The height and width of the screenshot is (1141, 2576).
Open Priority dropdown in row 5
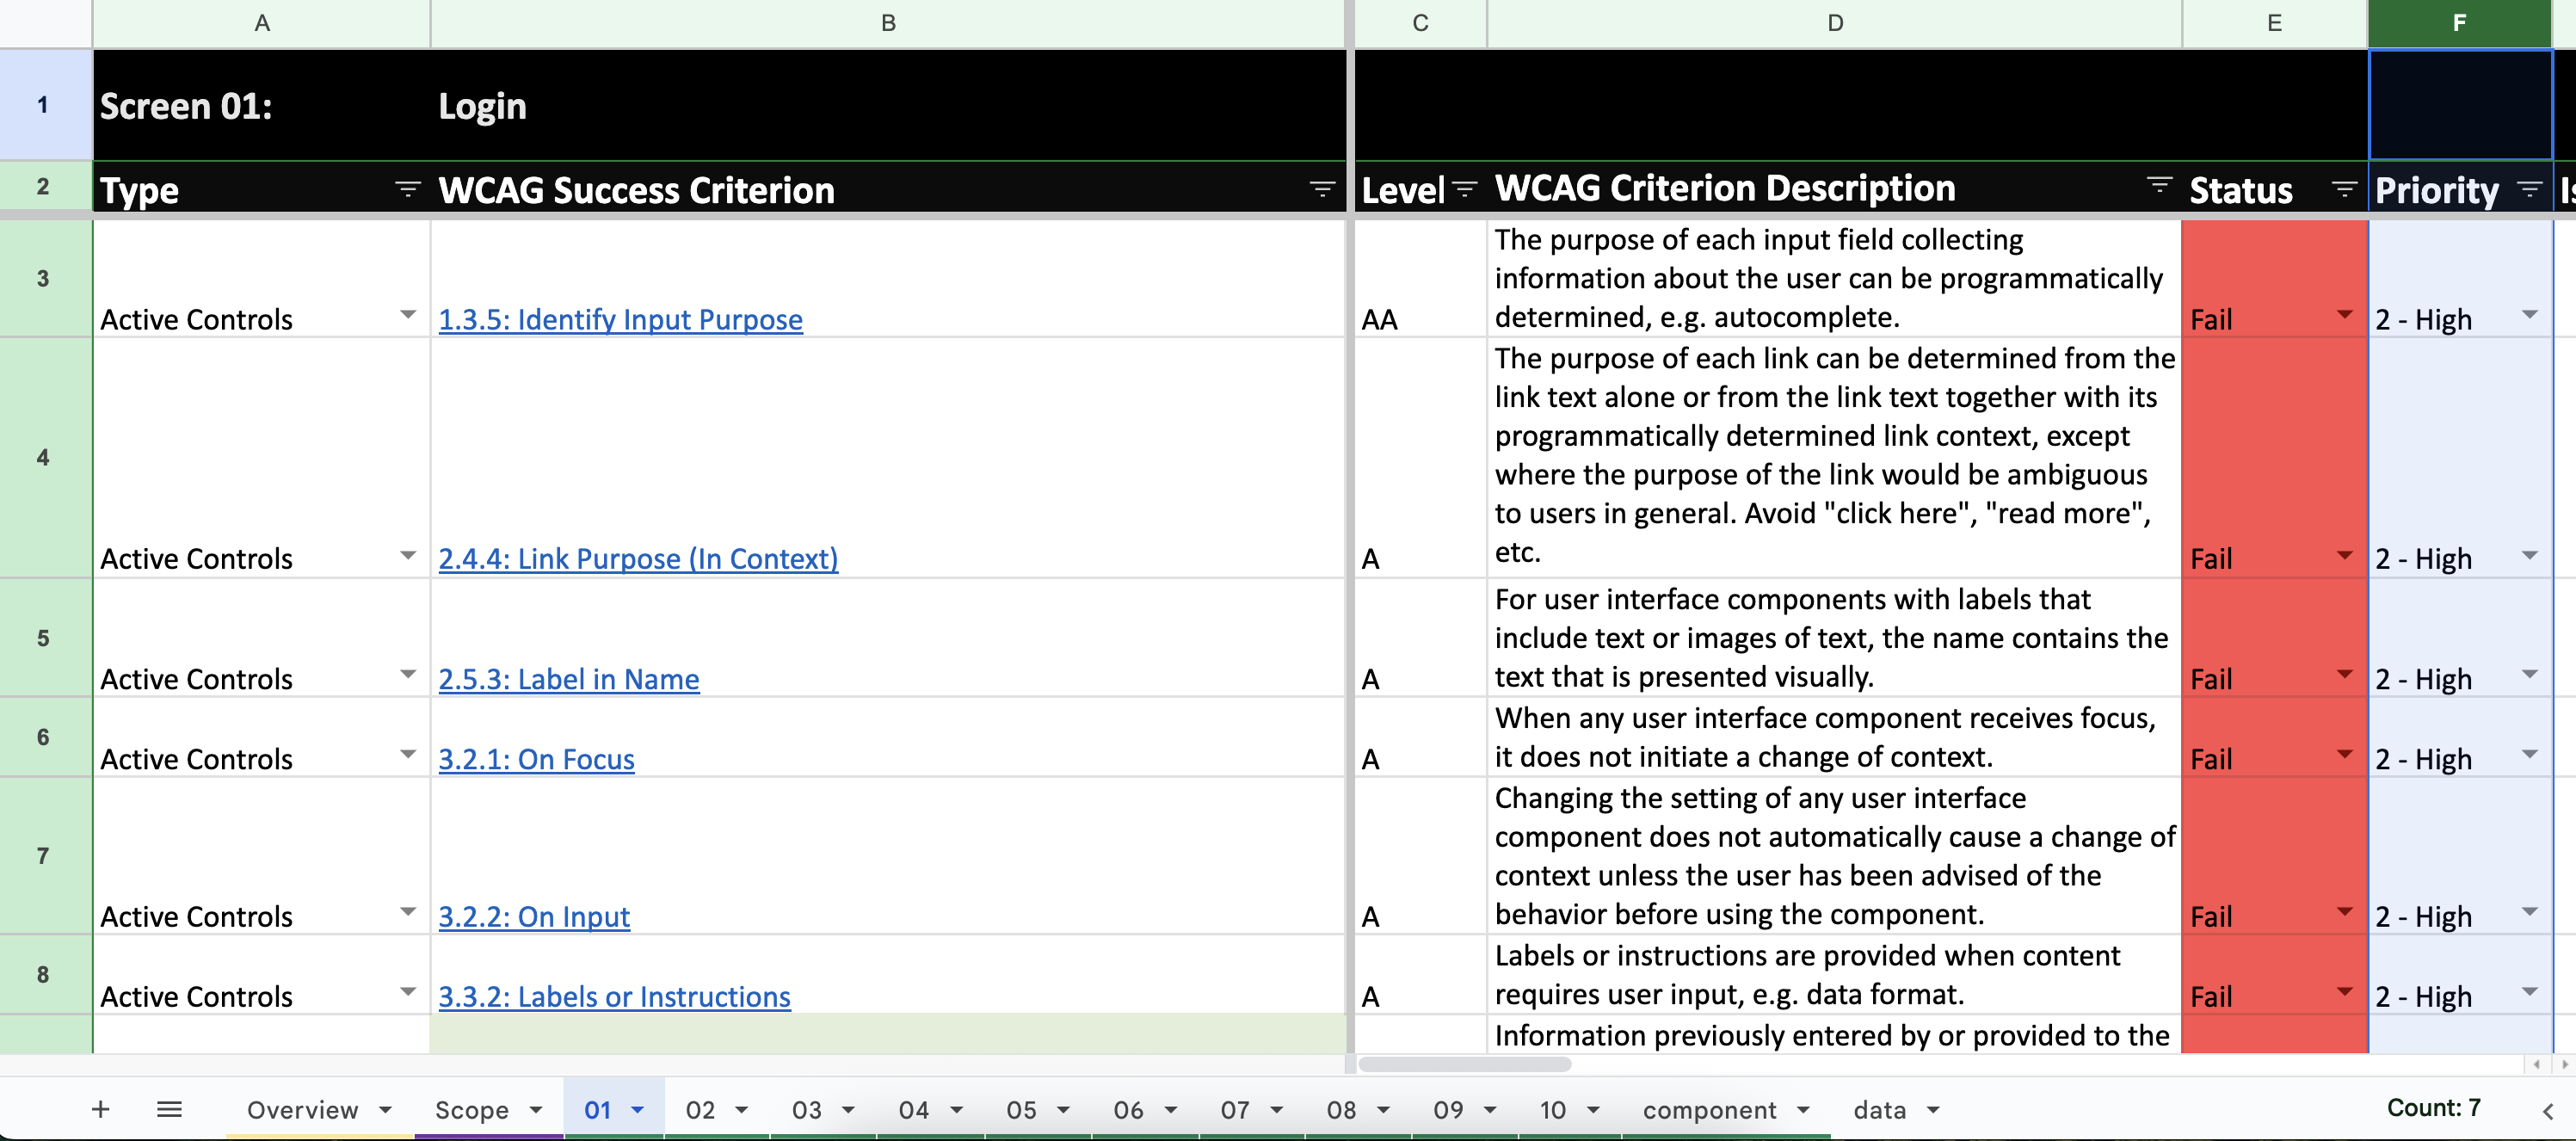[2529, 675]
